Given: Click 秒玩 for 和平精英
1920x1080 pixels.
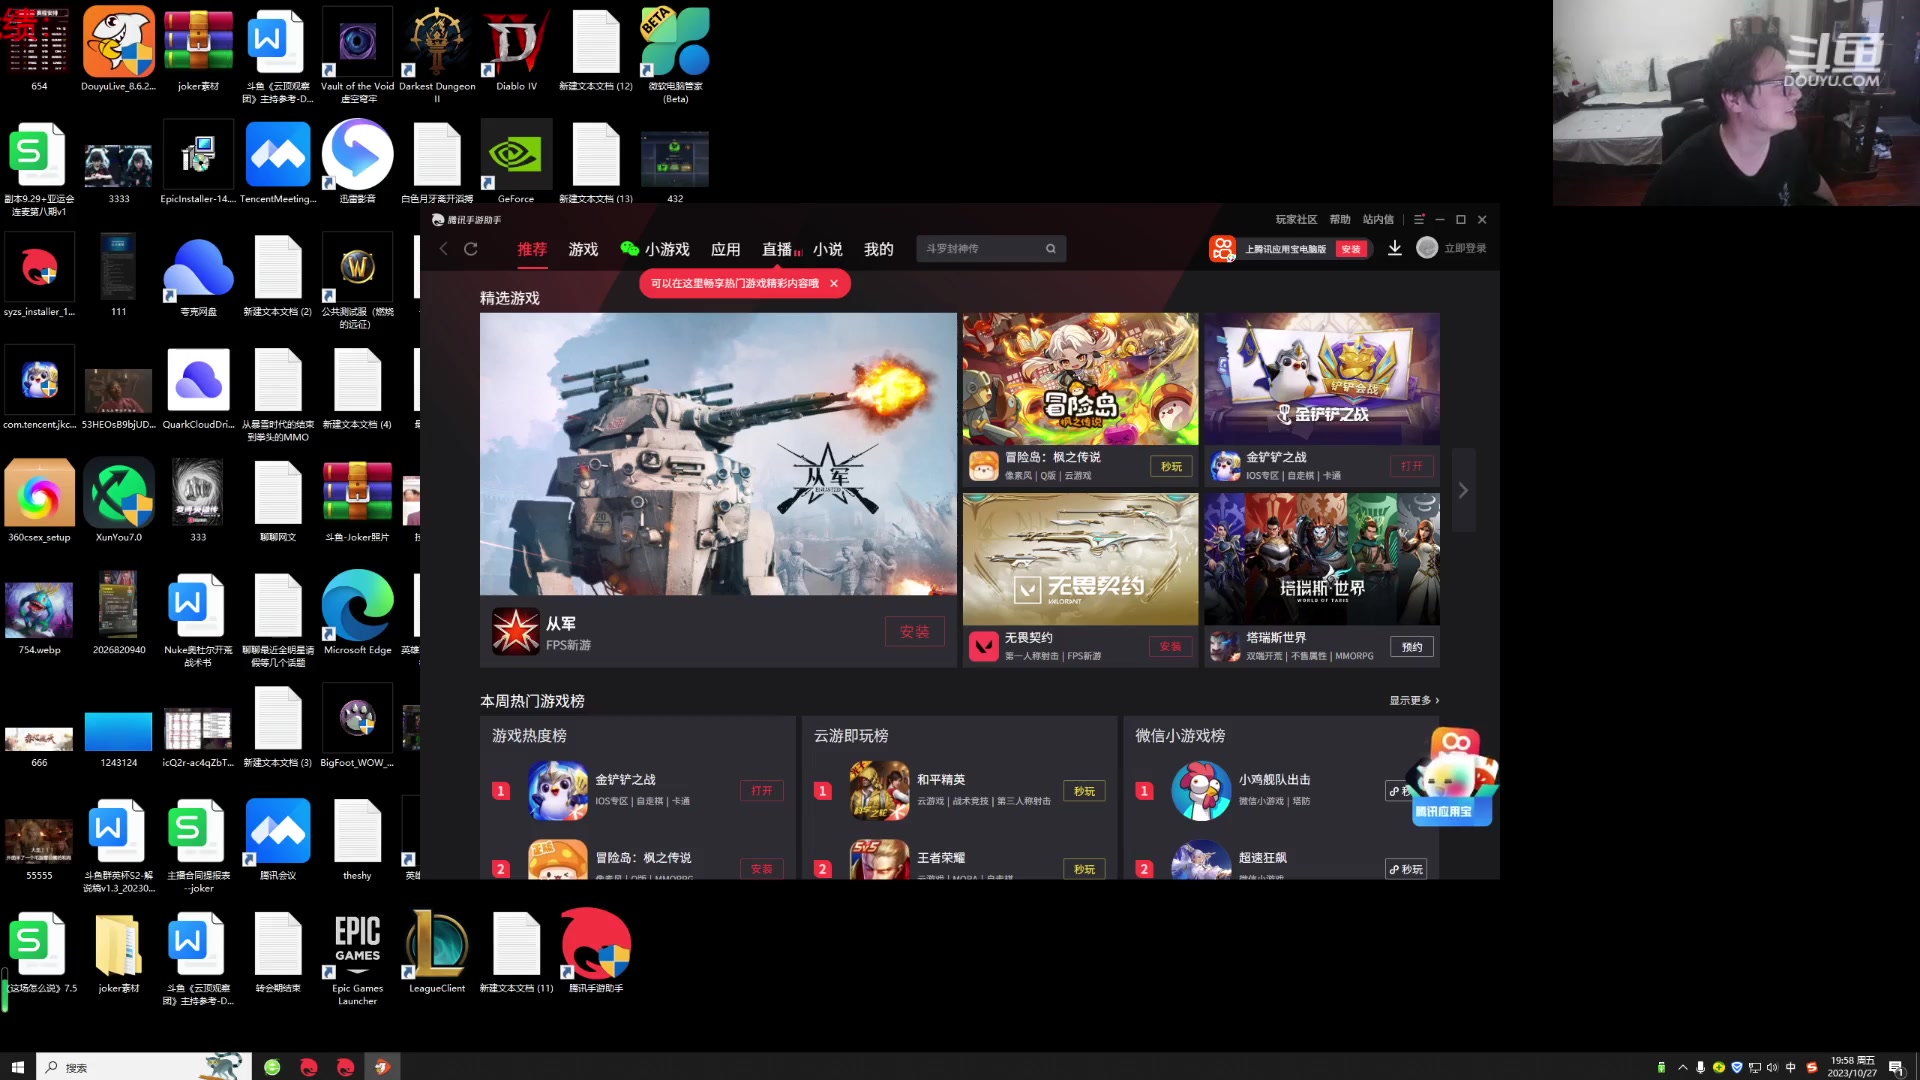Looking at the screenshot, I should pos(1084,791).
